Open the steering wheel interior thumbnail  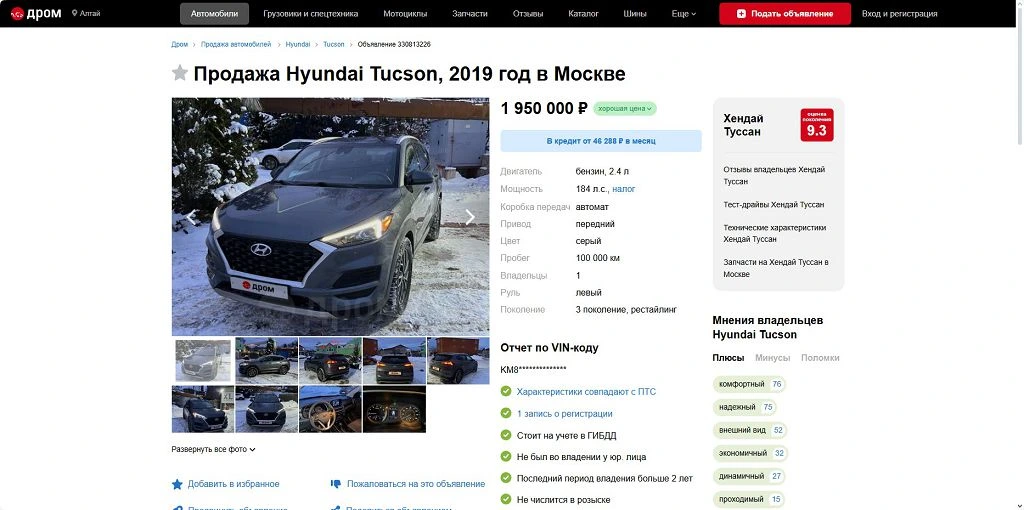[330, 409]
